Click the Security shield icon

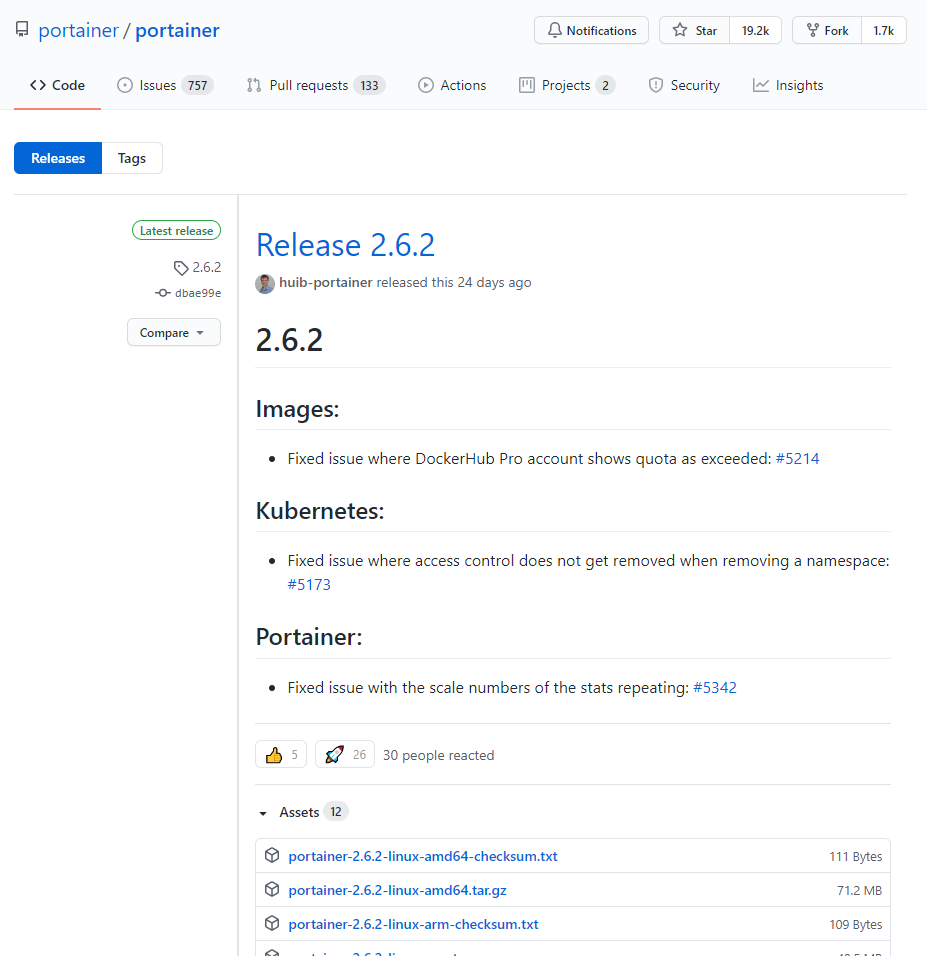tap(656, 85)
